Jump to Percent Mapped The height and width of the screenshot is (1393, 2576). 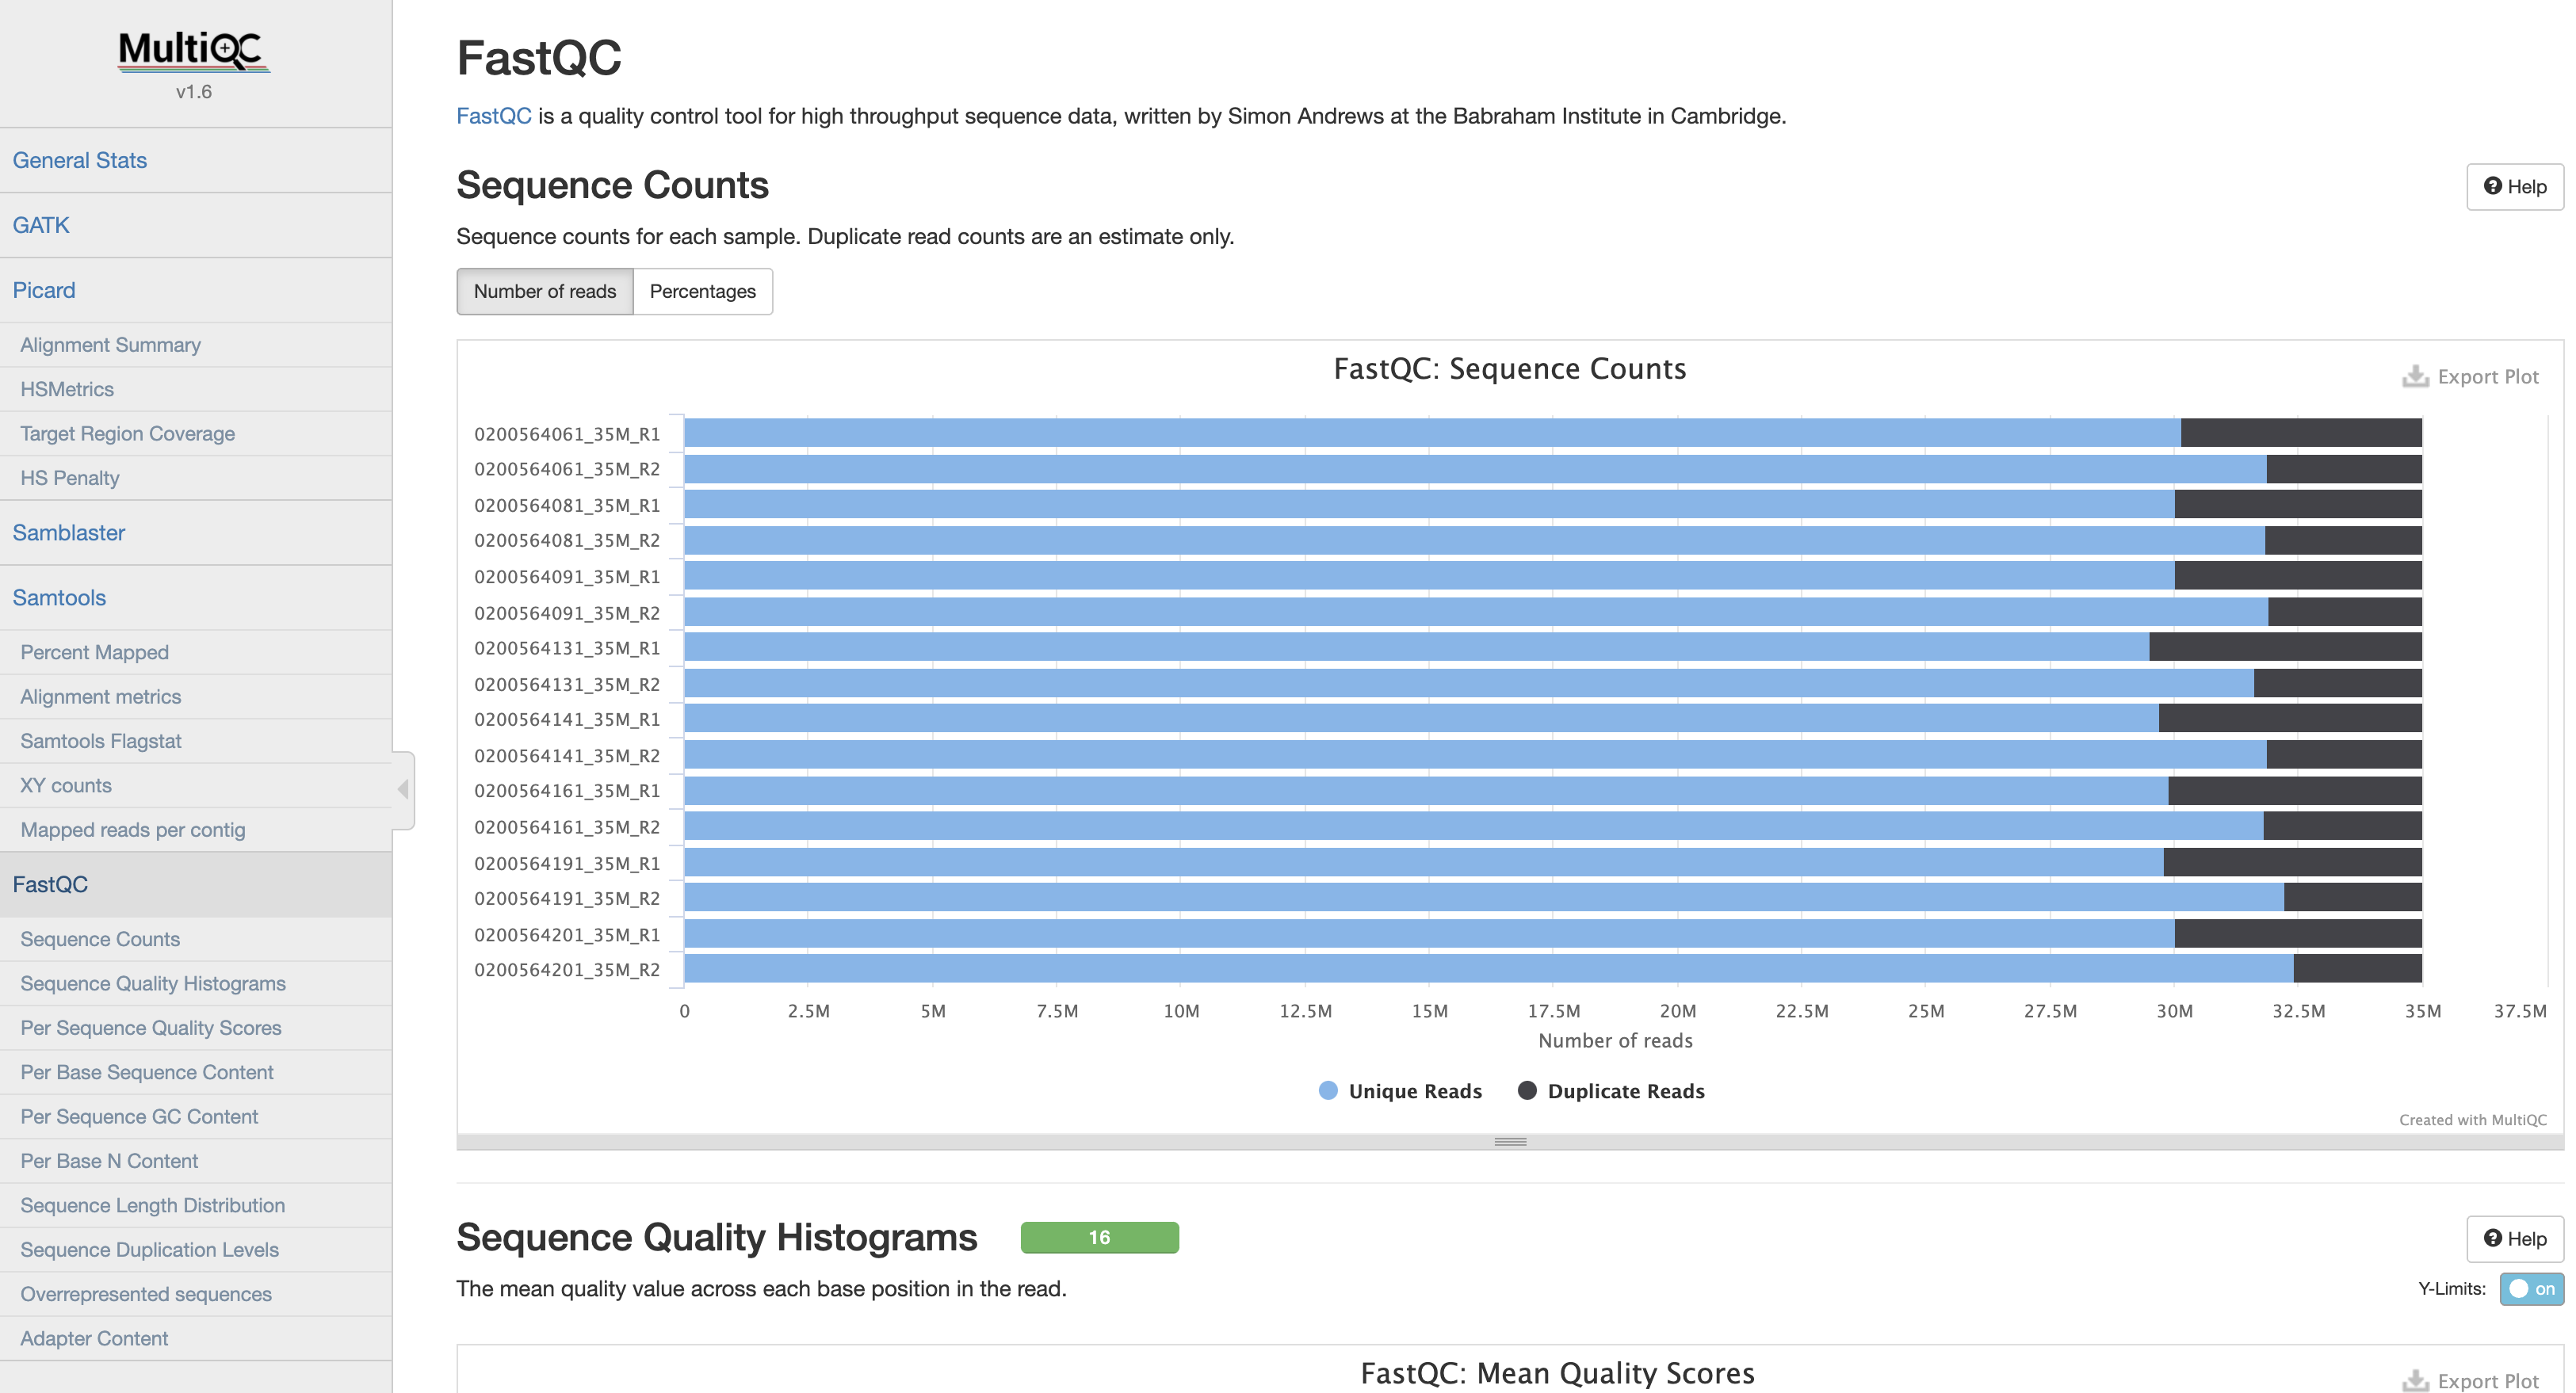coord(196,652)
